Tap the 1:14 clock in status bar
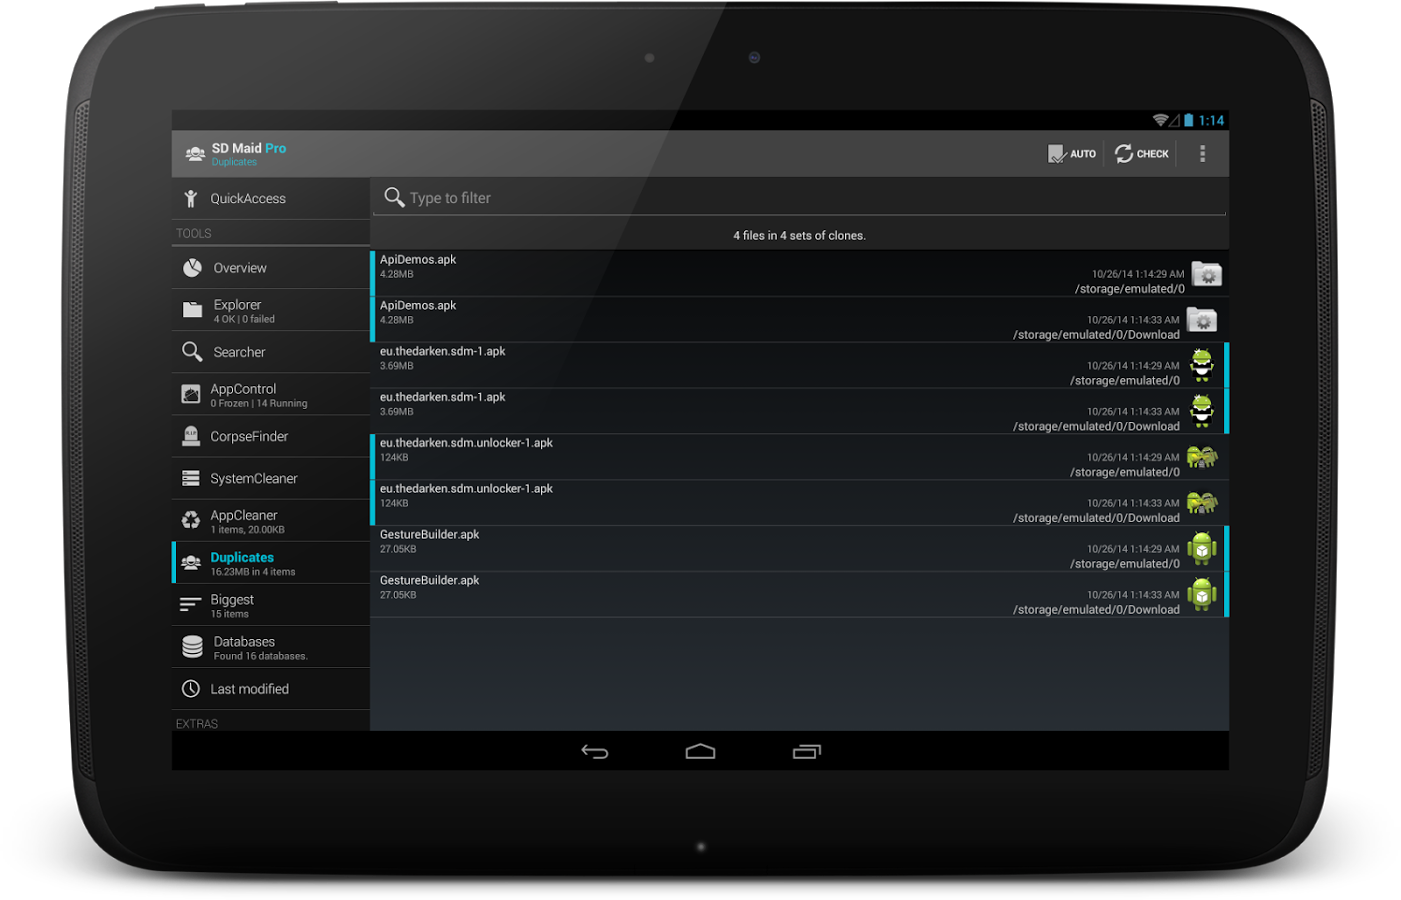The width and height of the screenshot is (1401, 900). point(1212,120)
